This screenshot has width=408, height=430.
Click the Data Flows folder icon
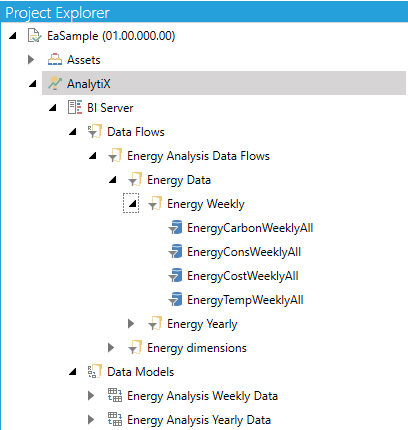pos(95,131)
